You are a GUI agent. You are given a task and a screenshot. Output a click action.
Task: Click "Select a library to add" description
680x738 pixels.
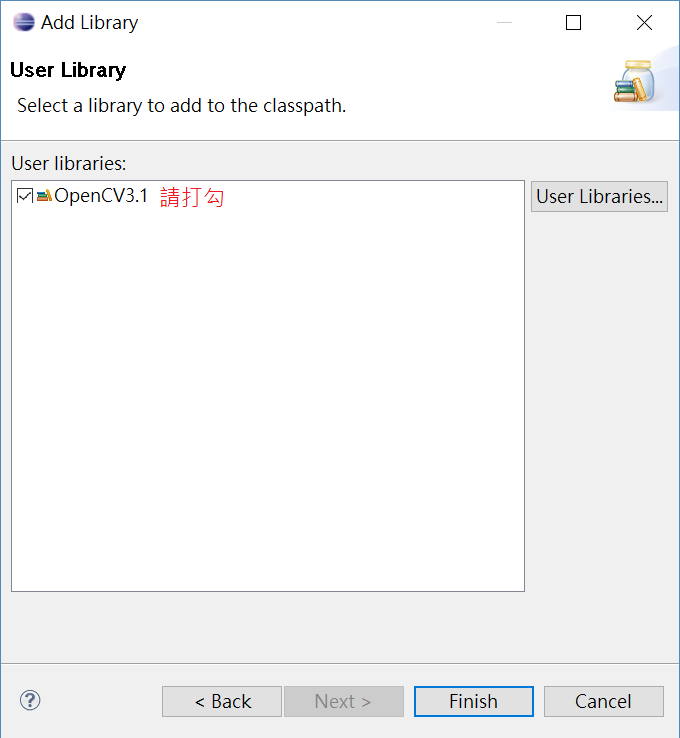pos(181,106)
